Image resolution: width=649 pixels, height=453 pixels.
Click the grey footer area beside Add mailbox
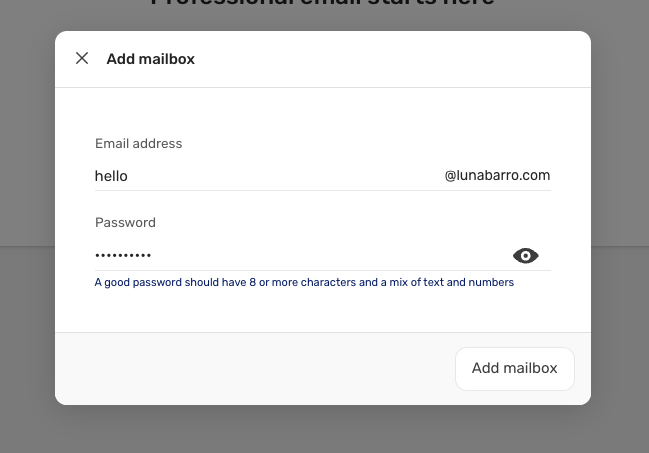tap(255, 369)
